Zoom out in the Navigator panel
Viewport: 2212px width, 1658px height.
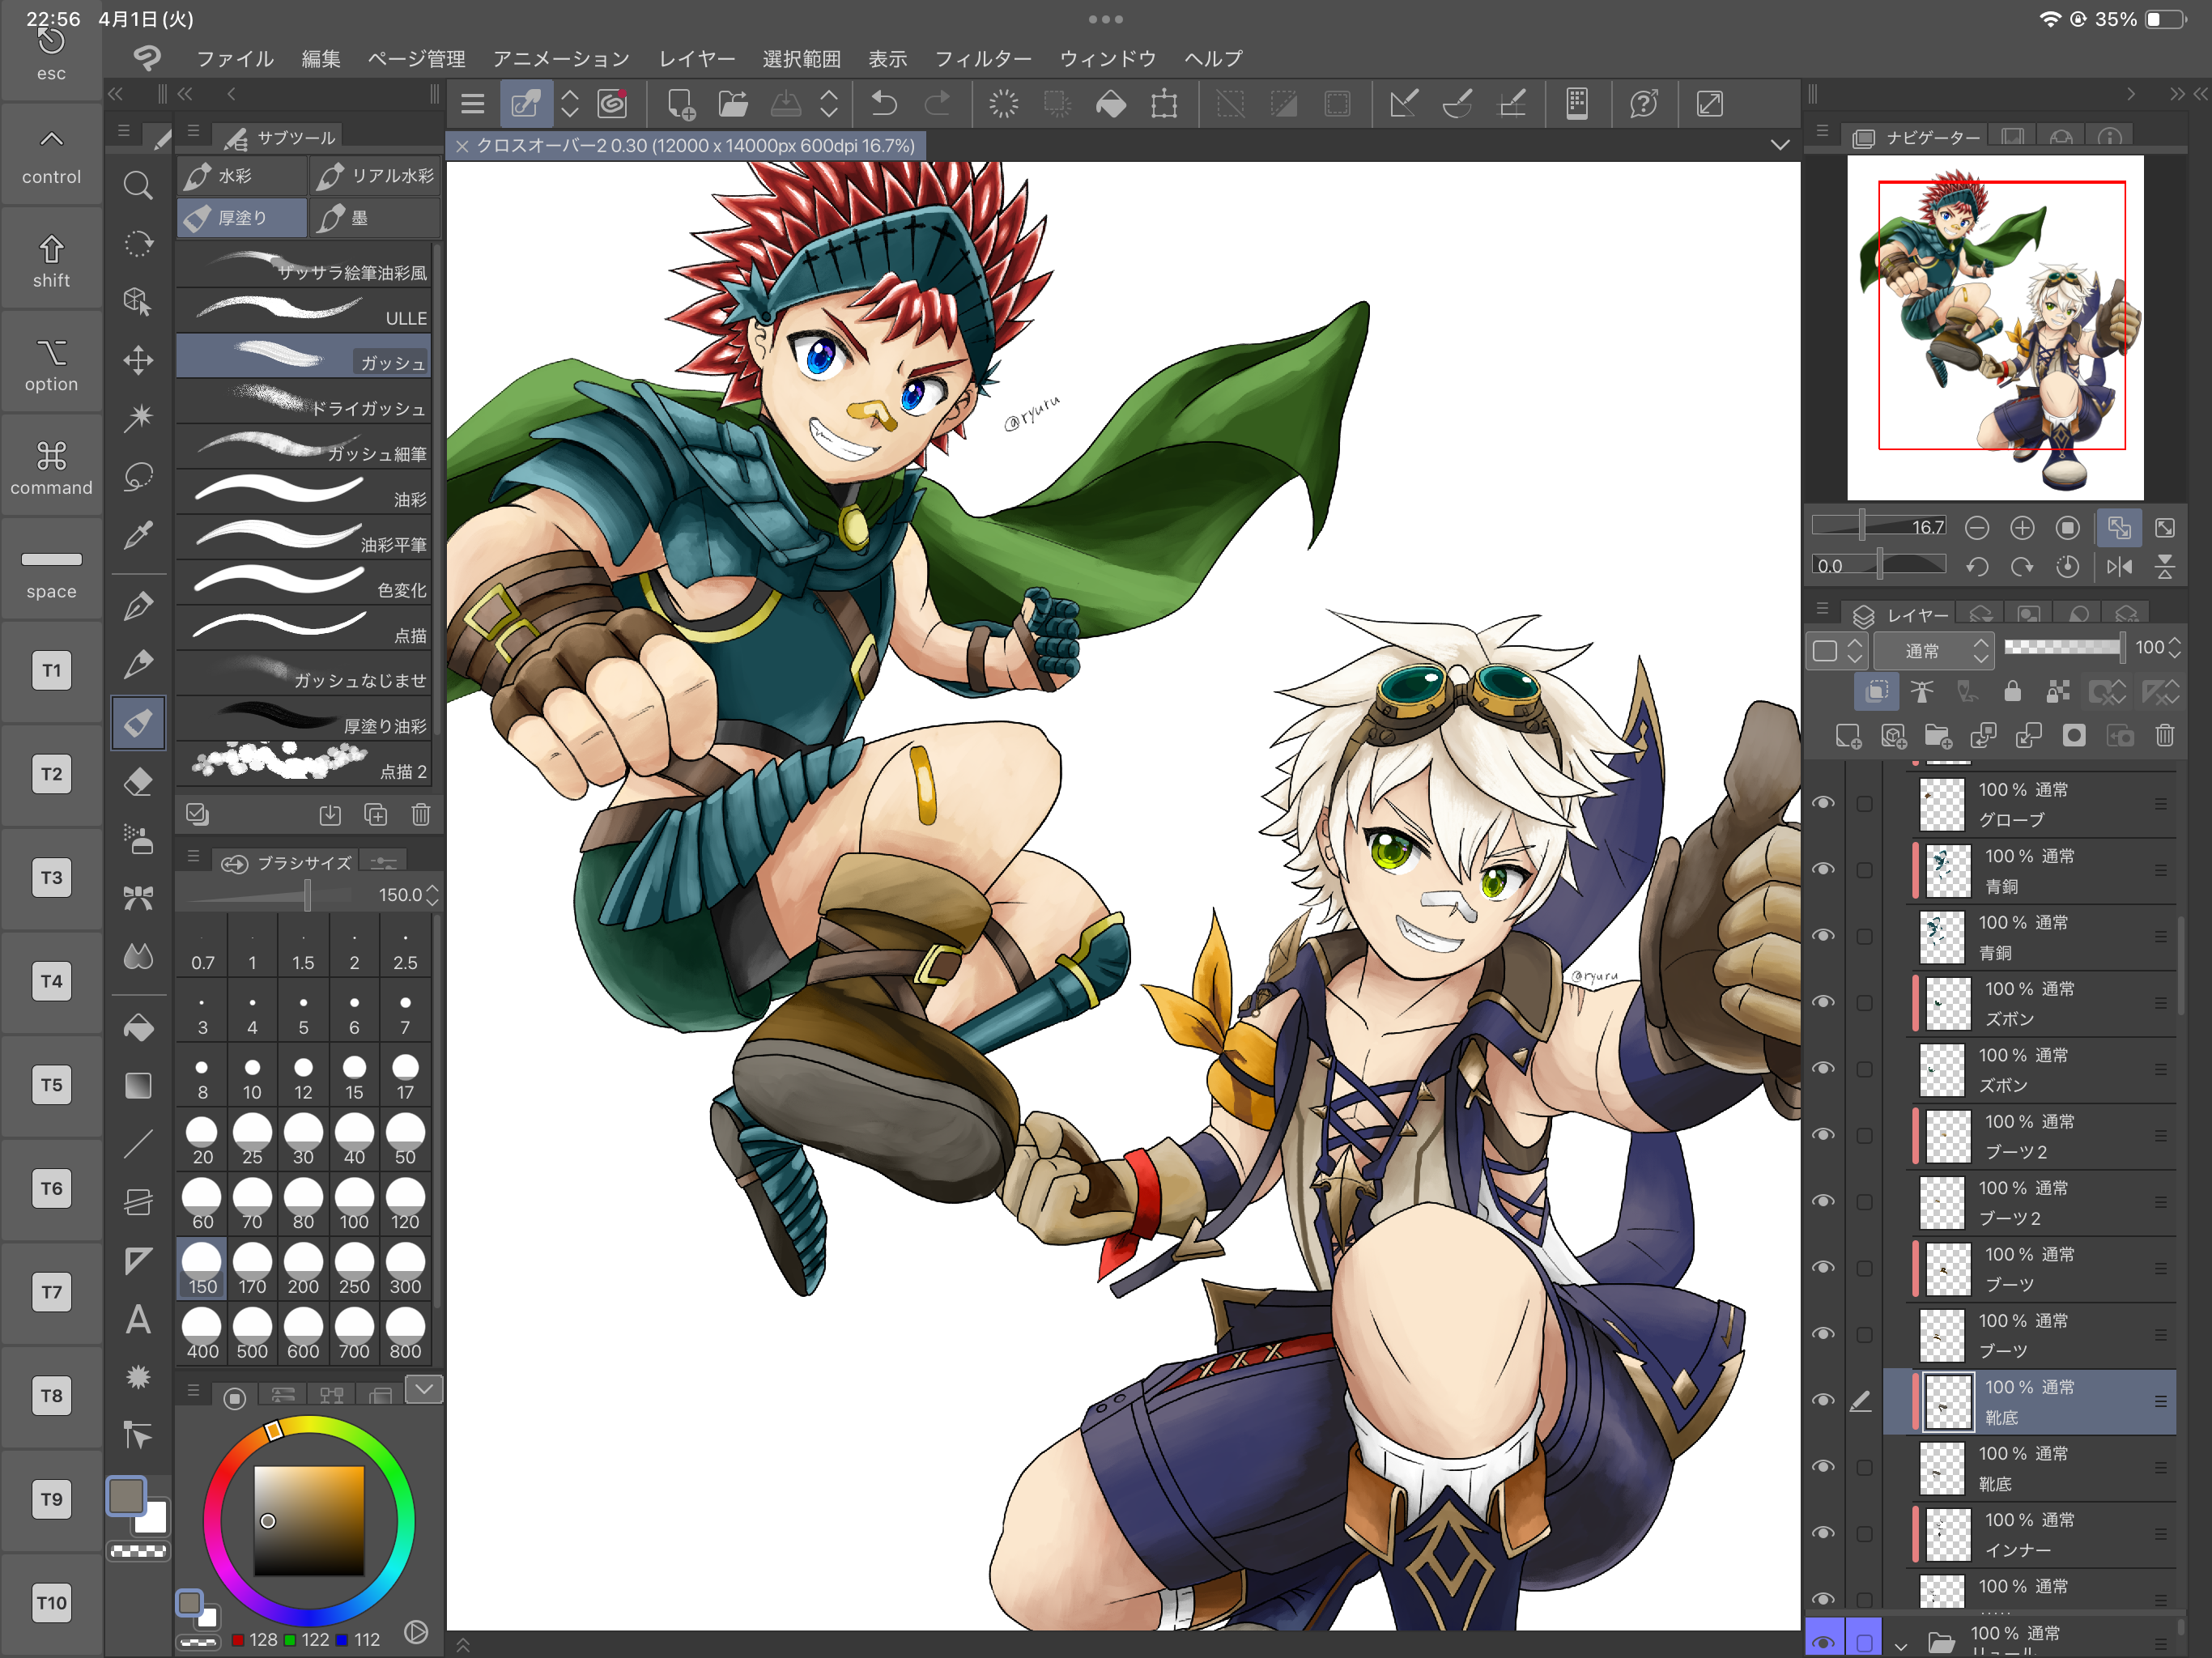[x=1976, y=527]
